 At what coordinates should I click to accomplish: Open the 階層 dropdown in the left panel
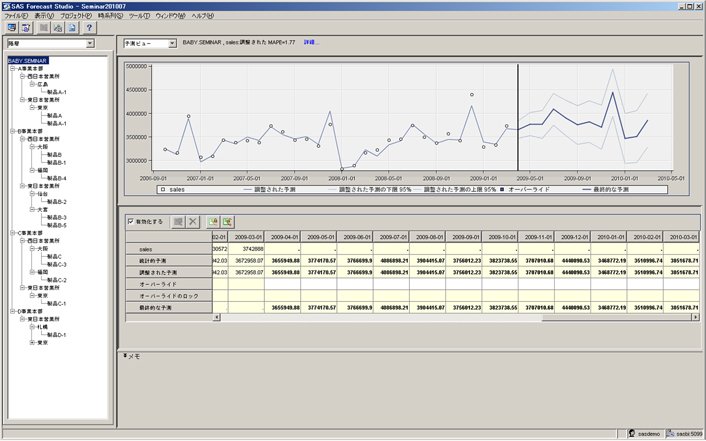[90, 43]
